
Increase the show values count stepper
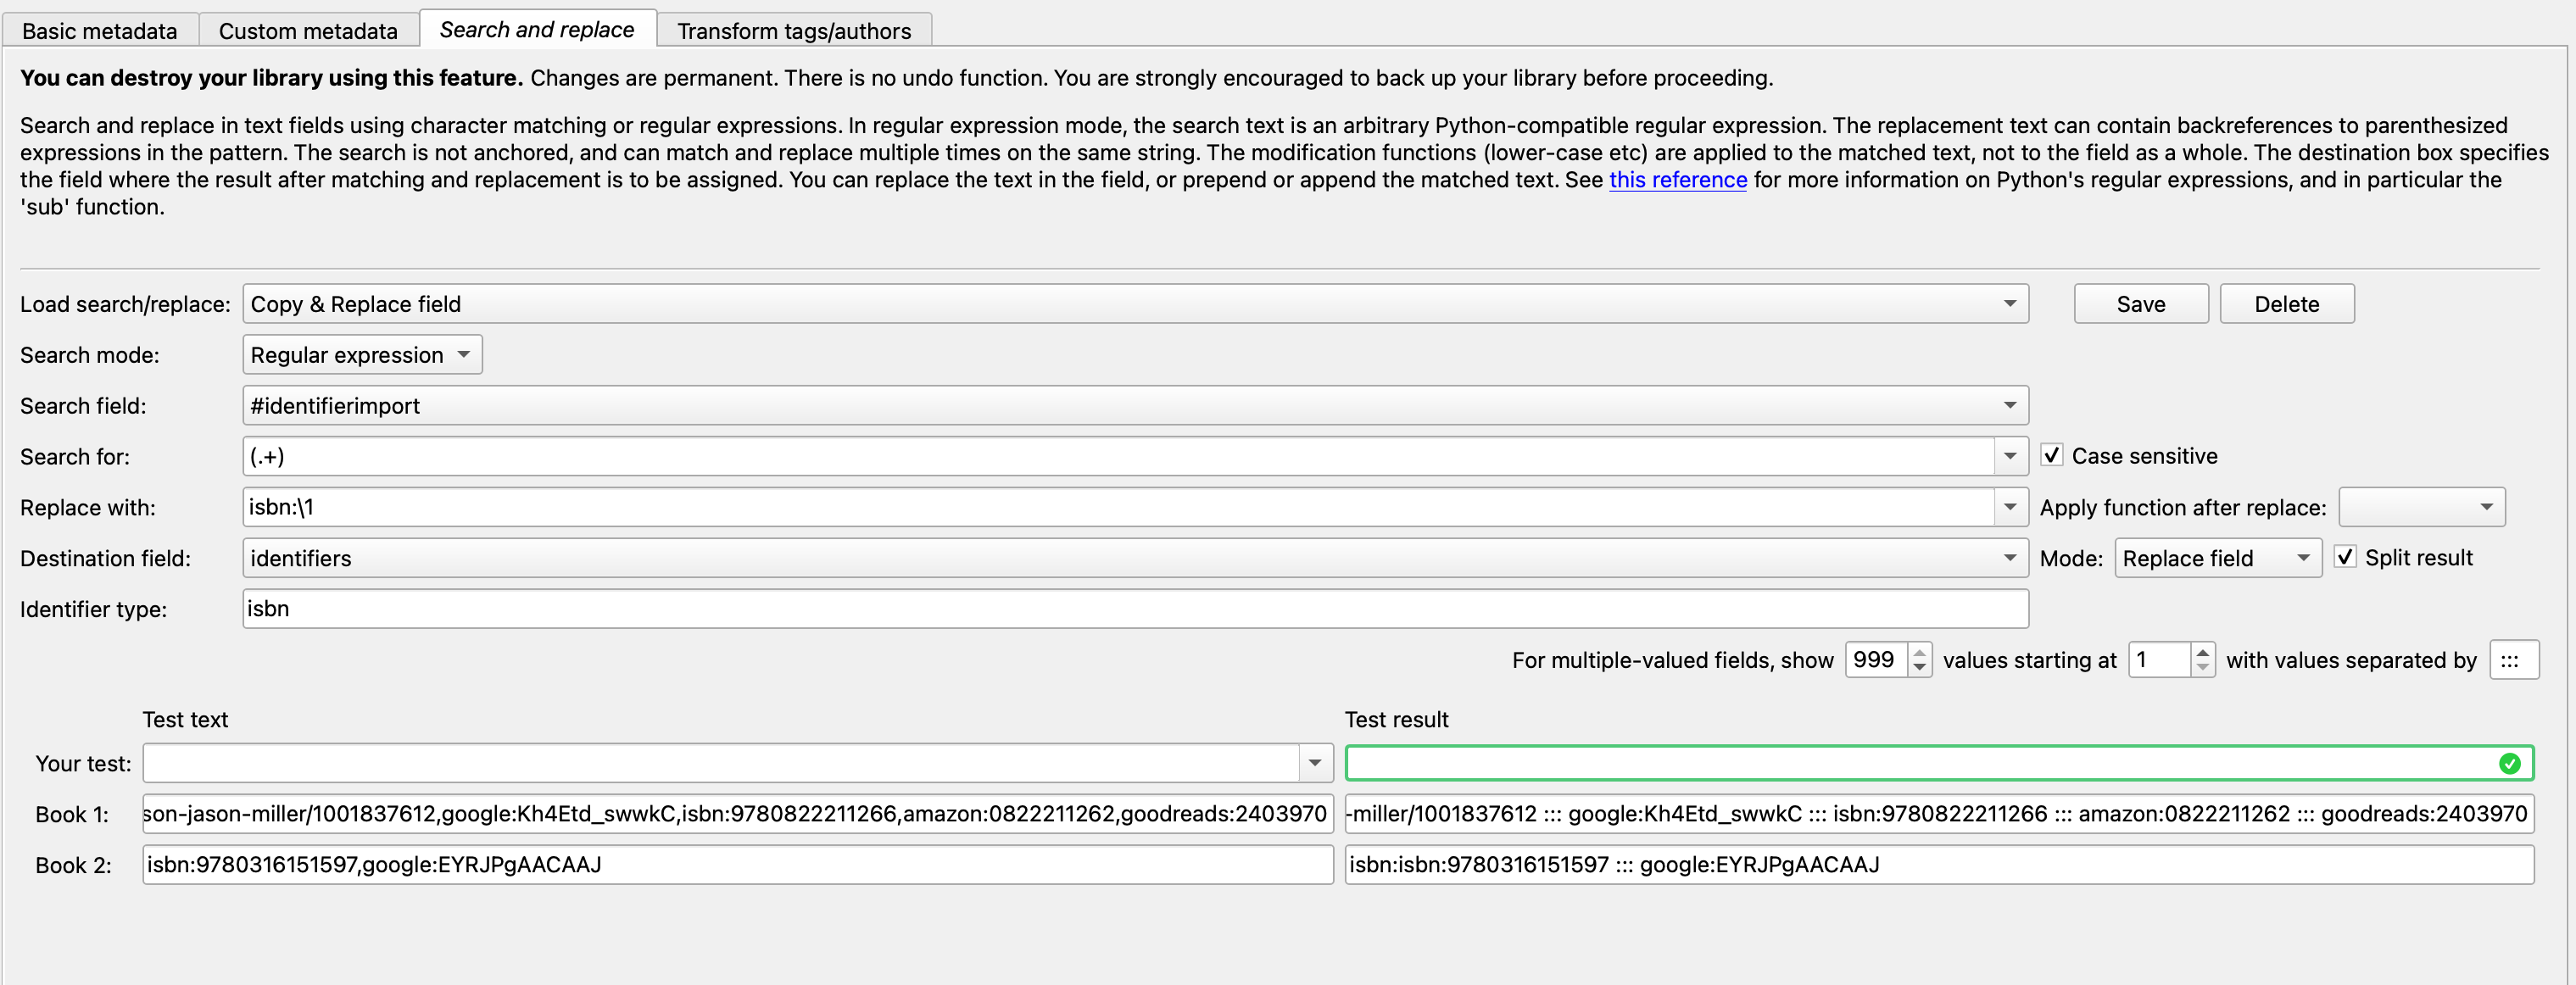pos(1919,652)
